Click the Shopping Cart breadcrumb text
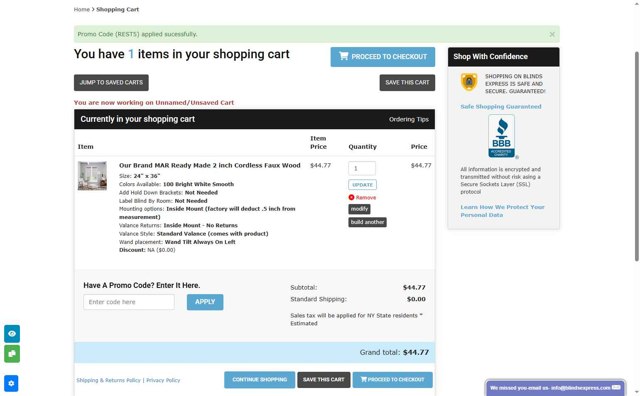This screenshot has height=396, width=640. click(x=118, y=9)
